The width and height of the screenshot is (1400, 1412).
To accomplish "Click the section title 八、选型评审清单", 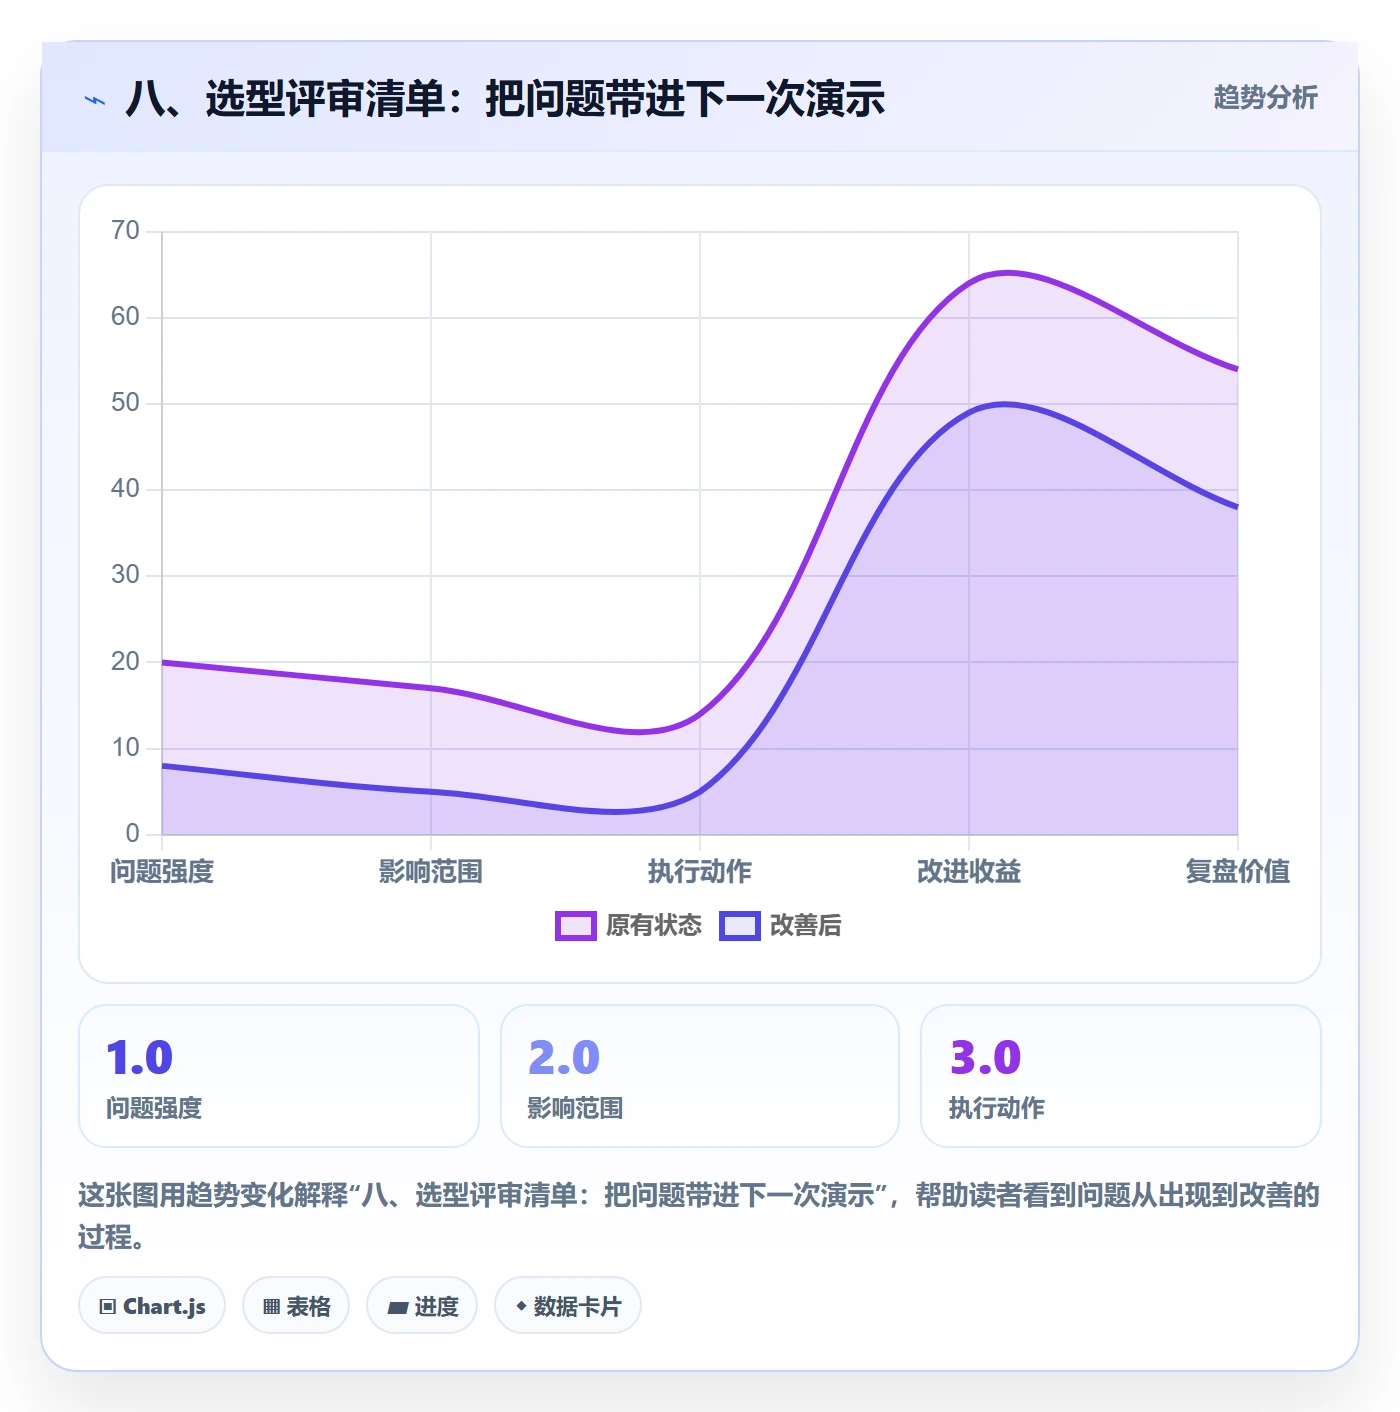I will 505,99.
